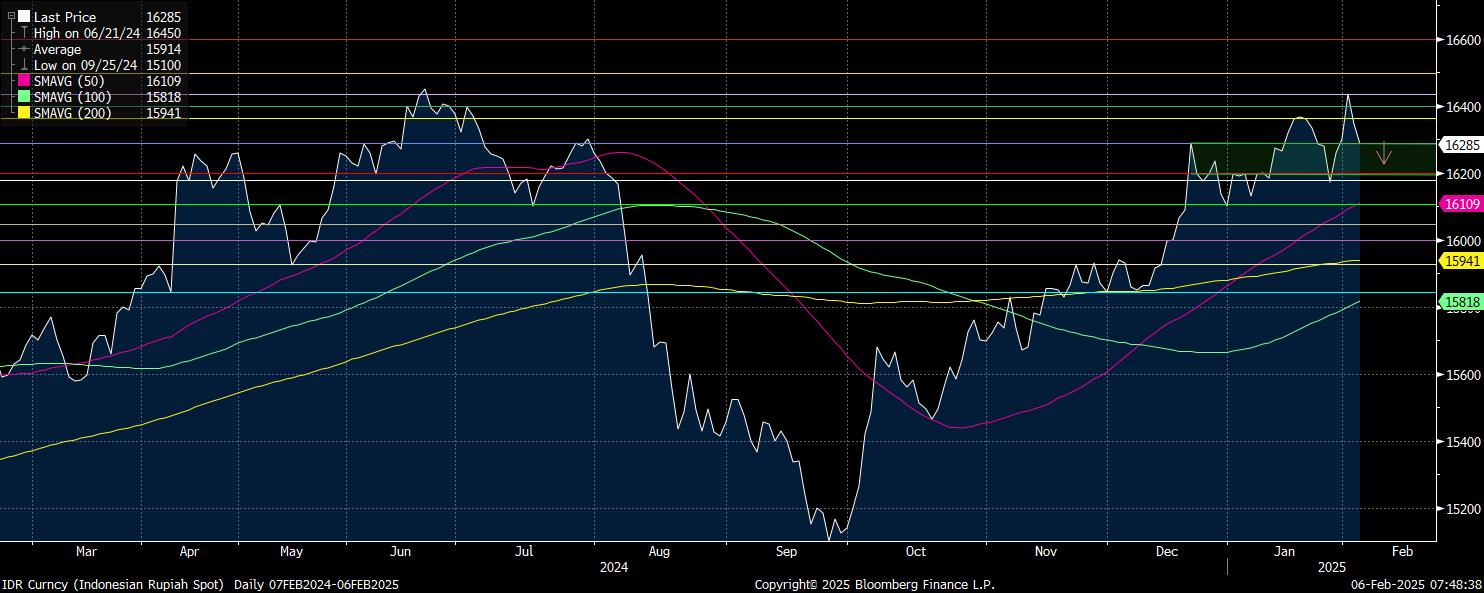This screenshot has width=1484, height=593.
Task: Select the SMAVG (200) legend label
Action: [72, 113]
